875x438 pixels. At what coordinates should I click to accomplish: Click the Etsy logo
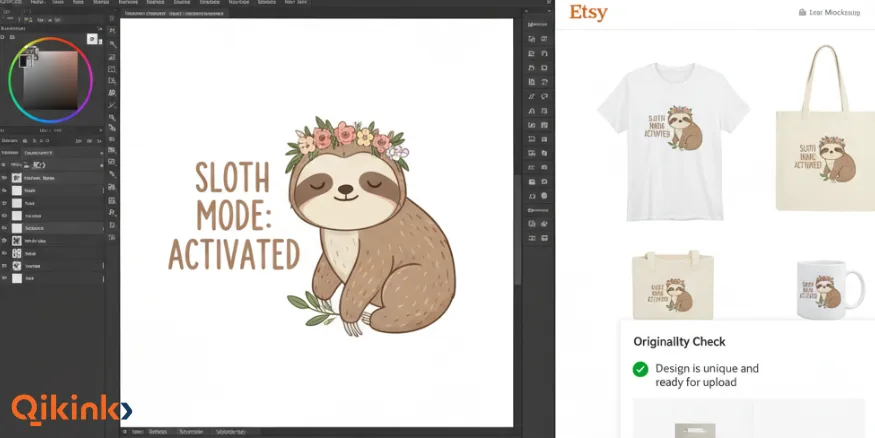(x=588, y=13)
